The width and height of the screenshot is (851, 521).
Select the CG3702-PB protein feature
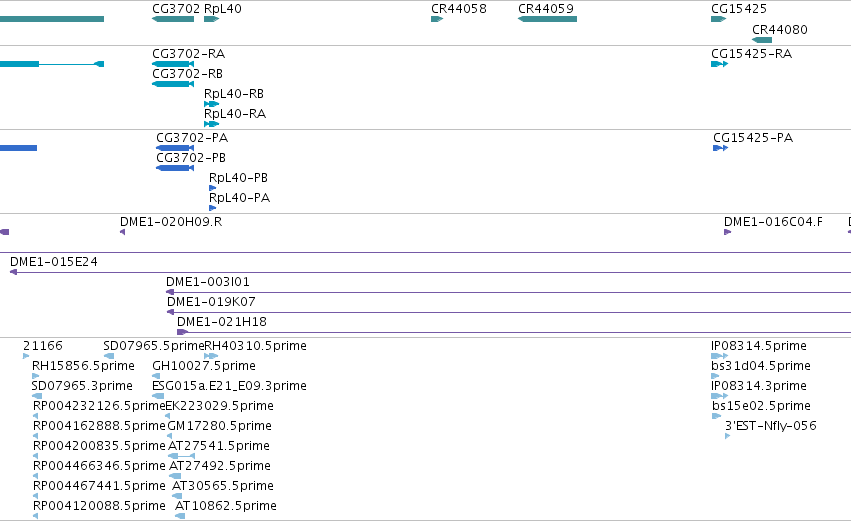point(175,168)
